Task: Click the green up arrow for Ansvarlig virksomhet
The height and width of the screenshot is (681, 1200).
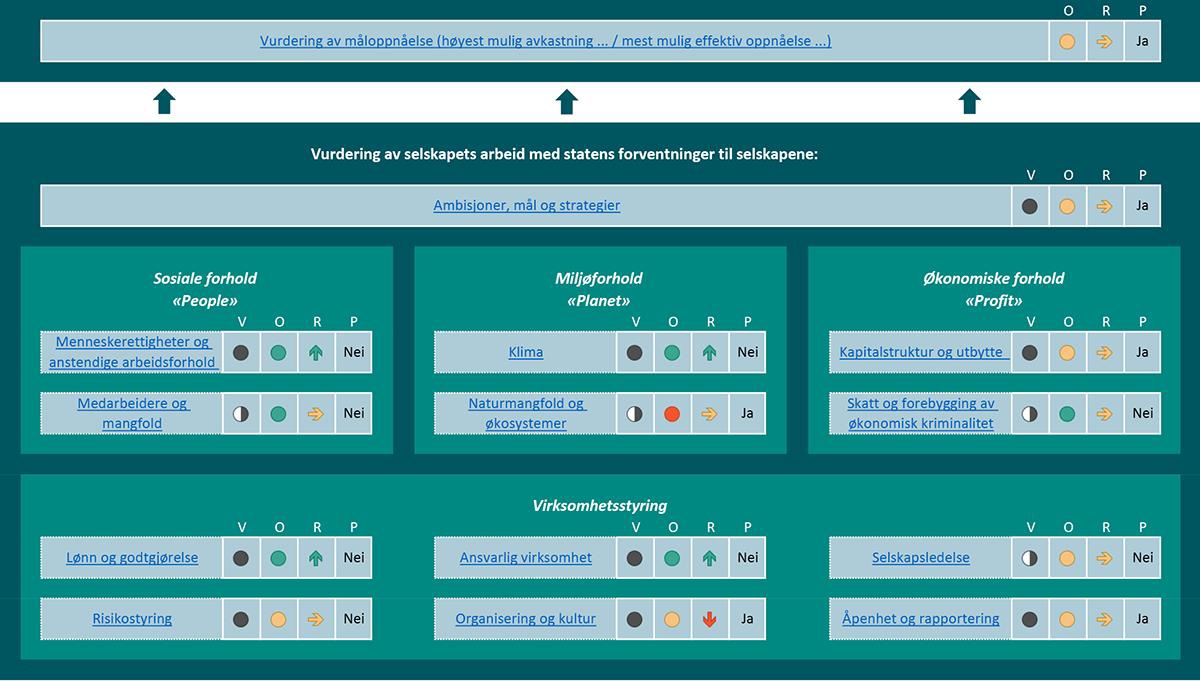Action: pyautogui.click(x=710, y=558)
